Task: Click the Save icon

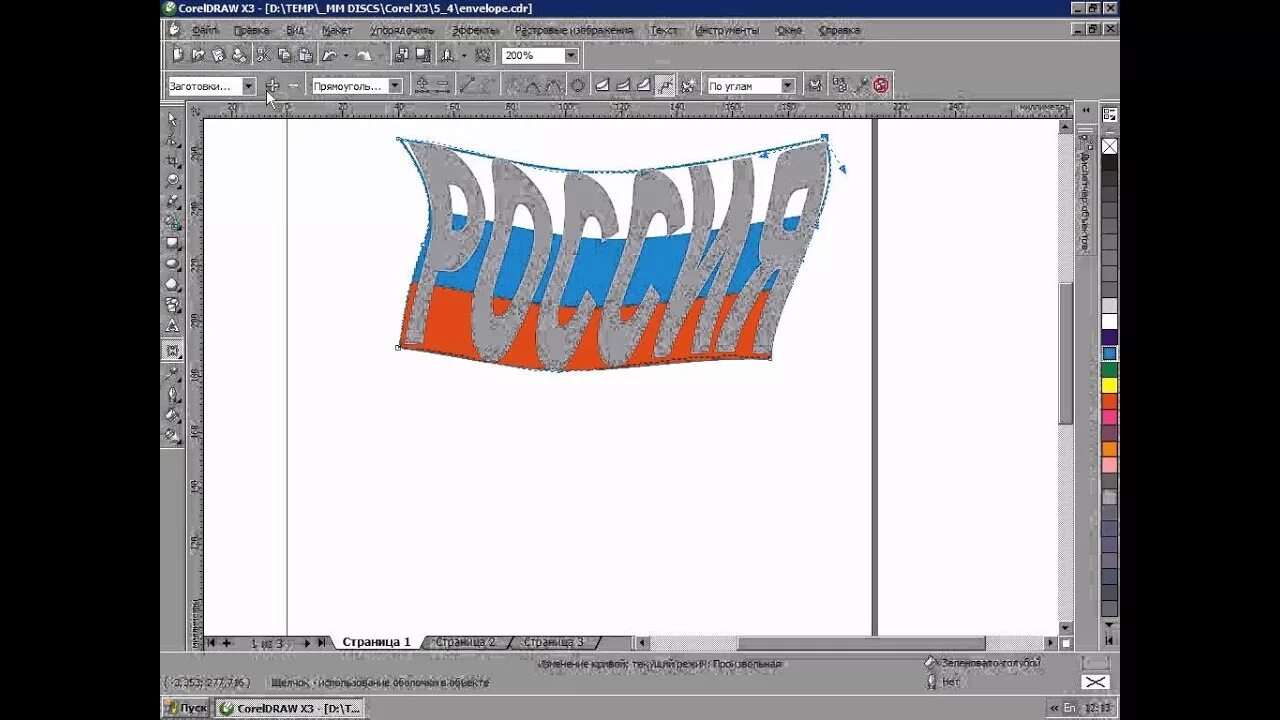Action: click(219, 55)
